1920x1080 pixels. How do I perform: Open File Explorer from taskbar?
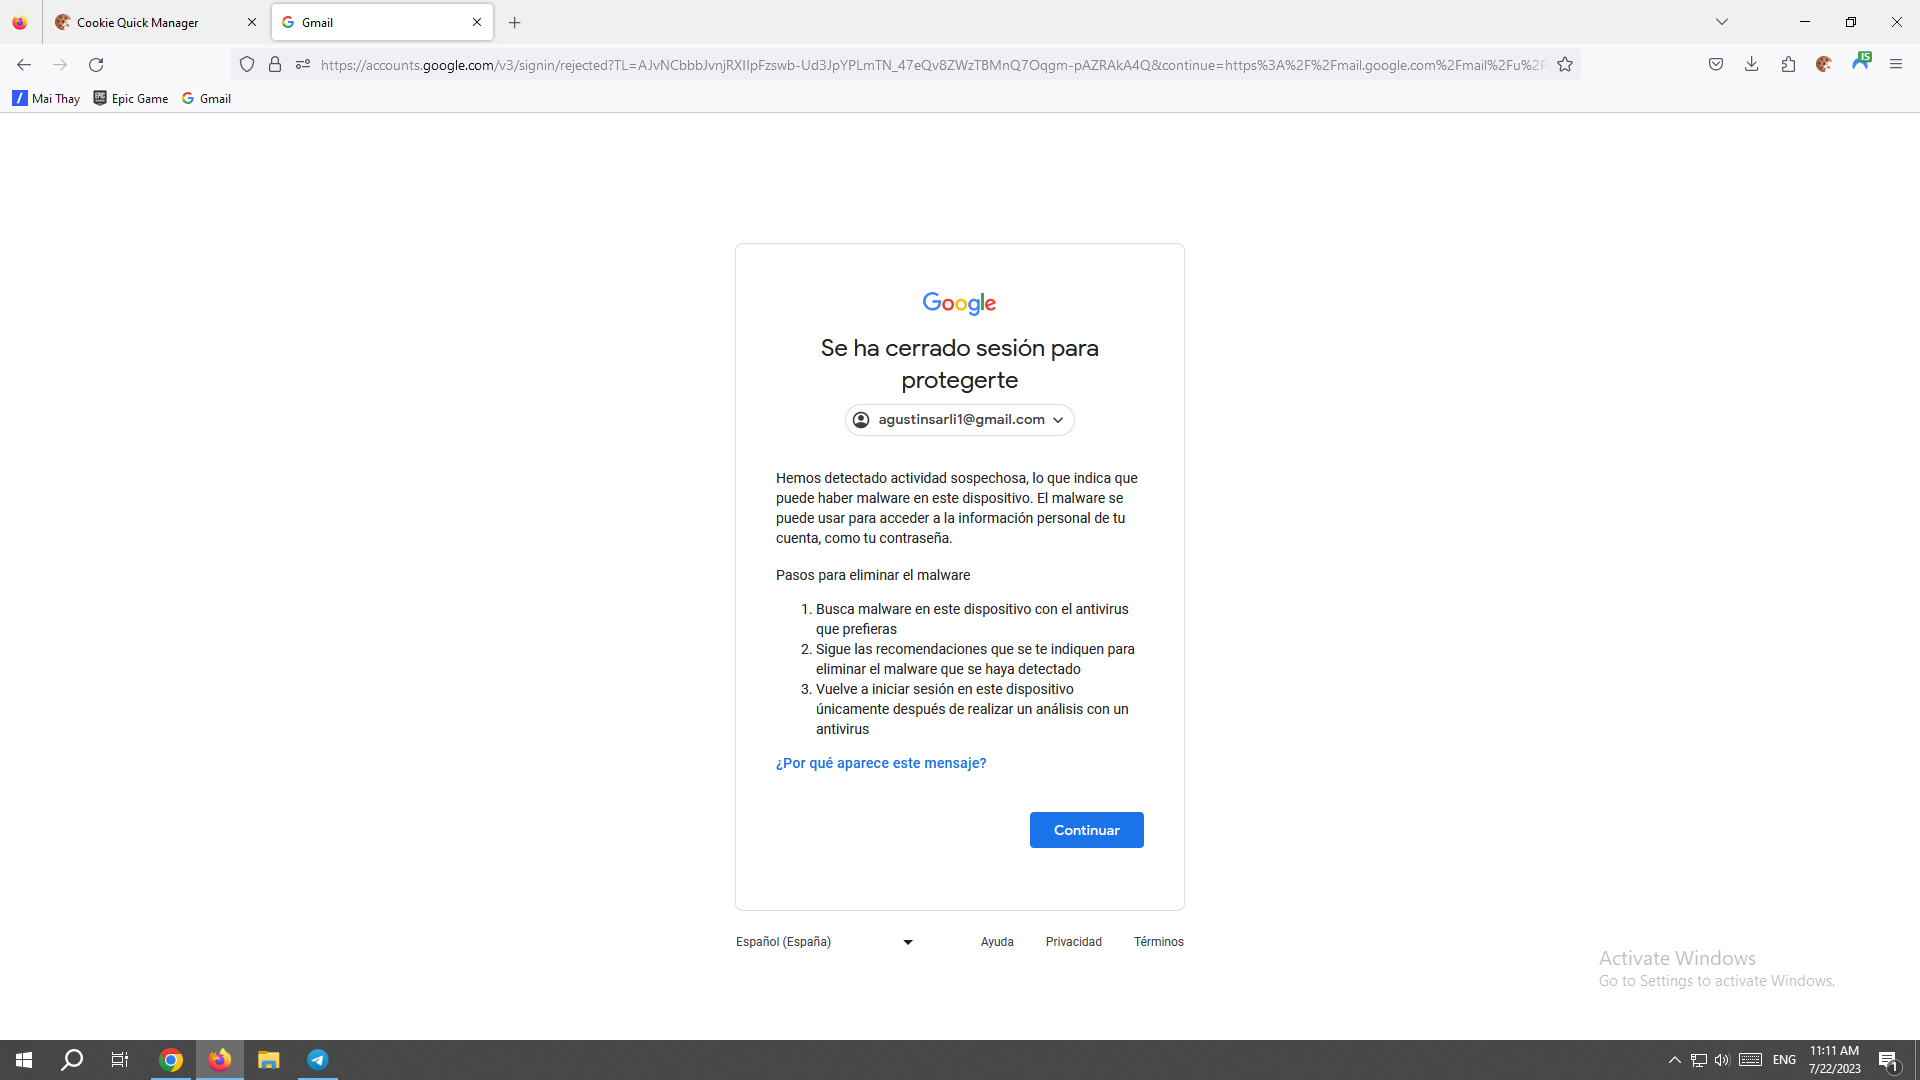[268, 1060]
